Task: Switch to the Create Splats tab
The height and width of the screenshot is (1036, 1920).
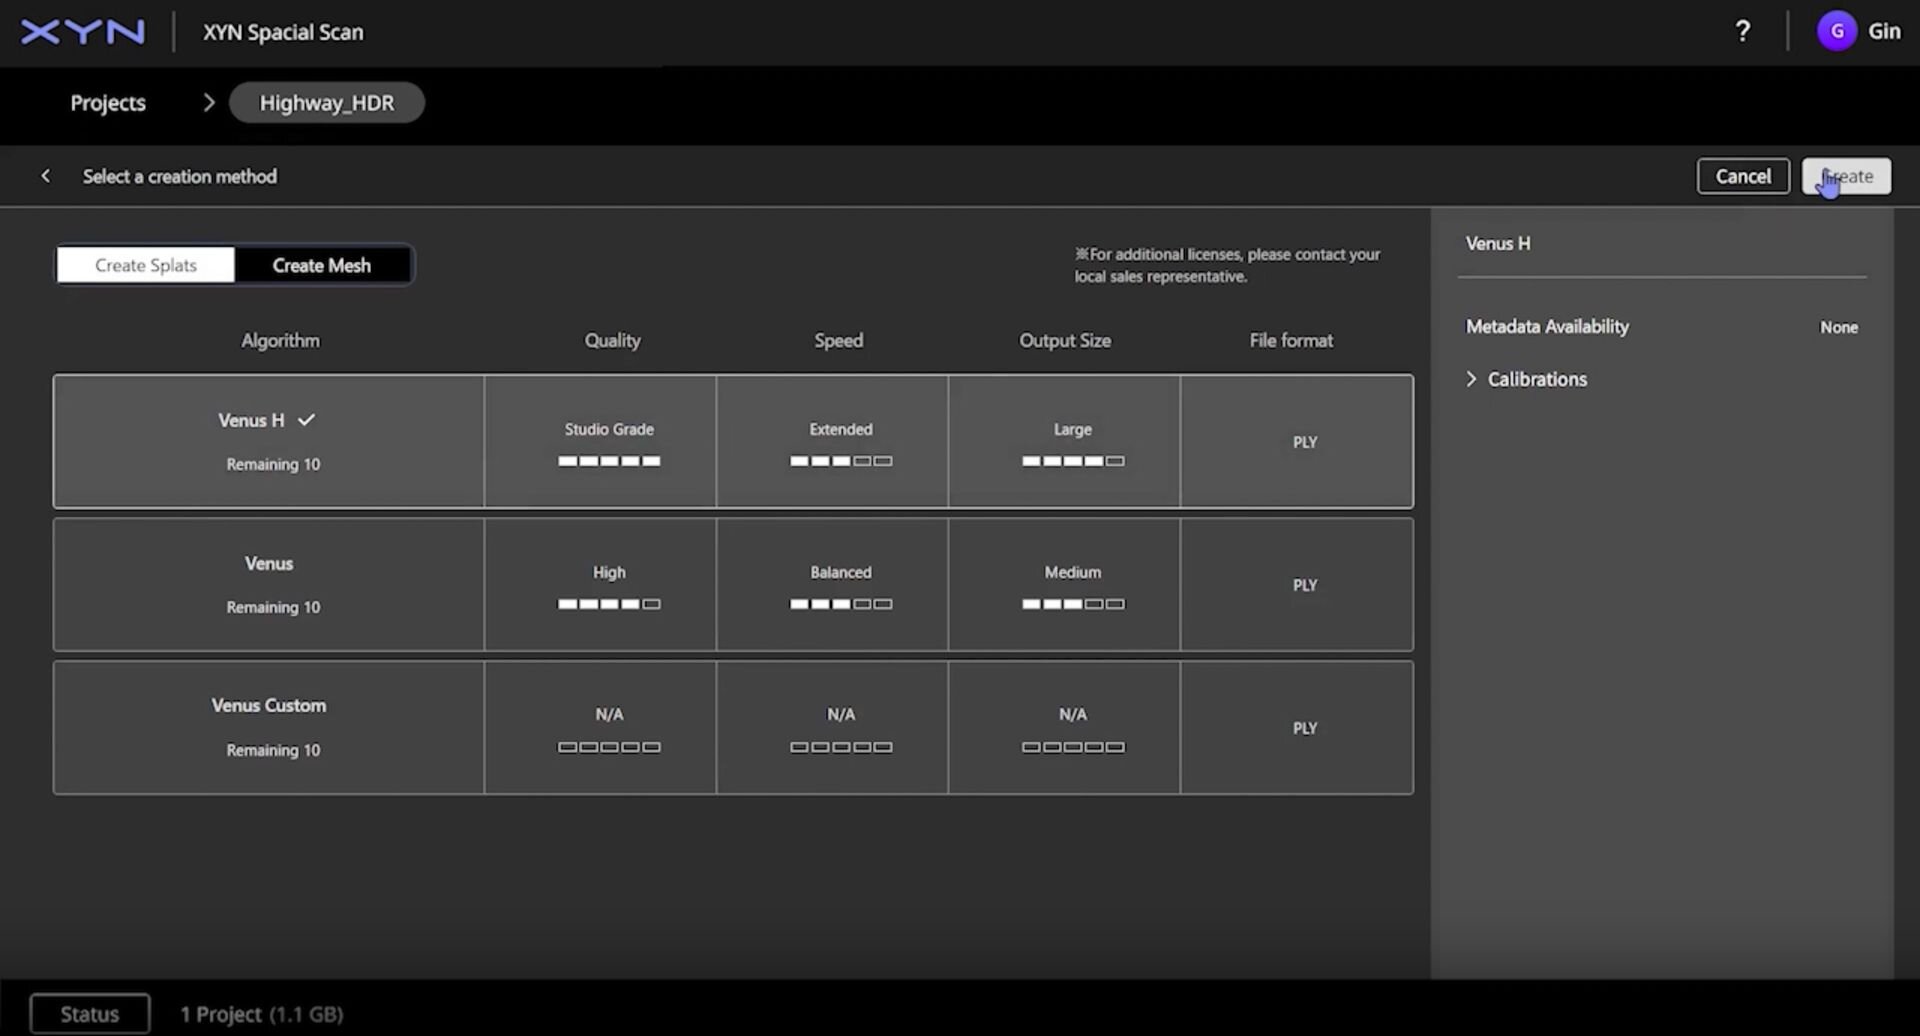Action: pyautogui.click(x=146, y=265)
